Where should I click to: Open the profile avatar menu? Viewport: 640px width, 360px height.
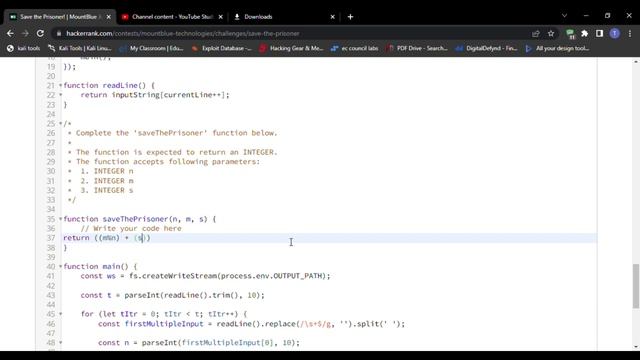[x=615, y=33]
